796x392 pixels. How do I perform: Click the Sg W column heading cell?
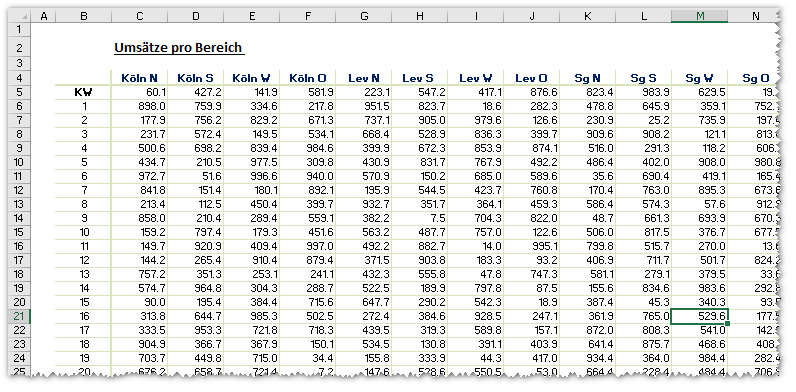[700, 78]
